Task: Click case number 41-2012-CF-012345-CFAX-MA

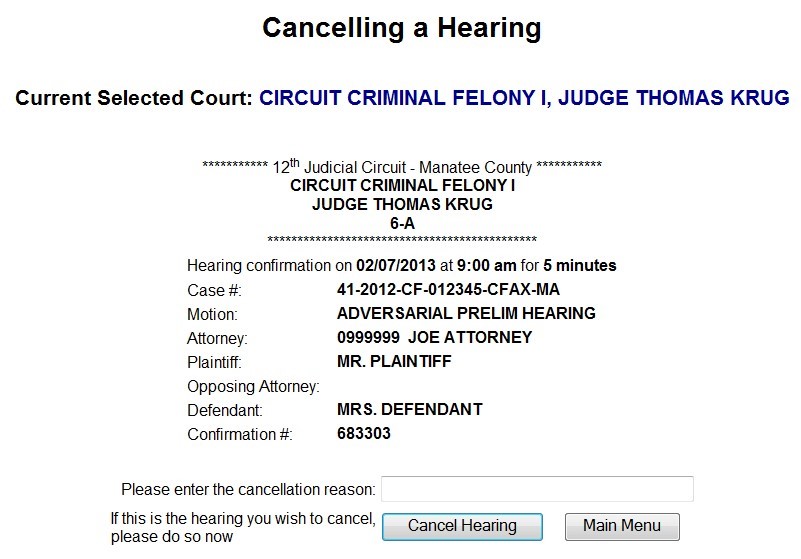Action: [x=449, y=290]
